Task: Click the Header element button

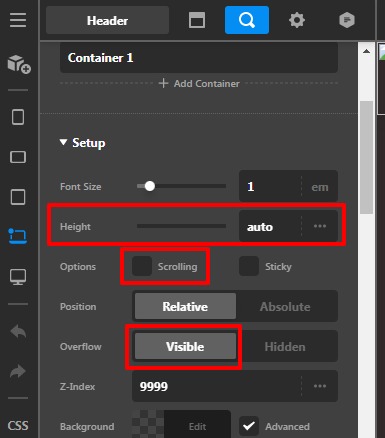Action: click(107, 20)
